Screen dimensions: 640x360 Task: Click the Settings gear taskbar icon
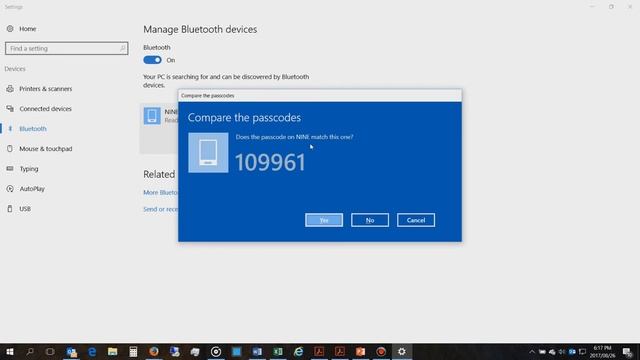point(402,351)
